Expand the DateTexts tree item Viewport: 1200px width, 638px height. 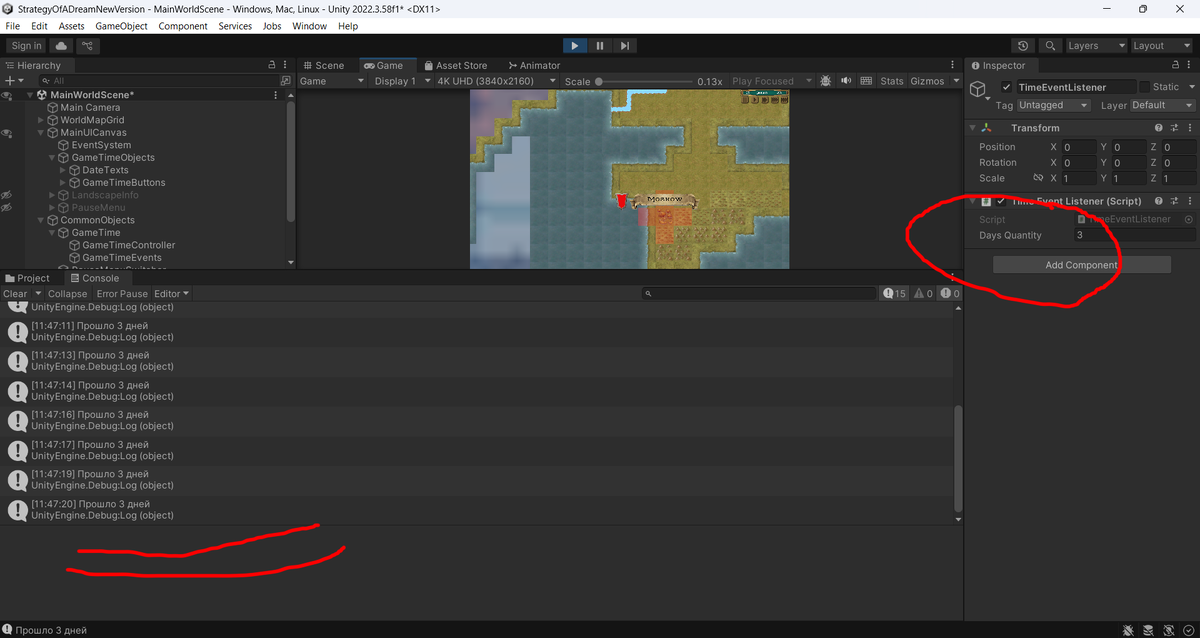coord(63,170)
